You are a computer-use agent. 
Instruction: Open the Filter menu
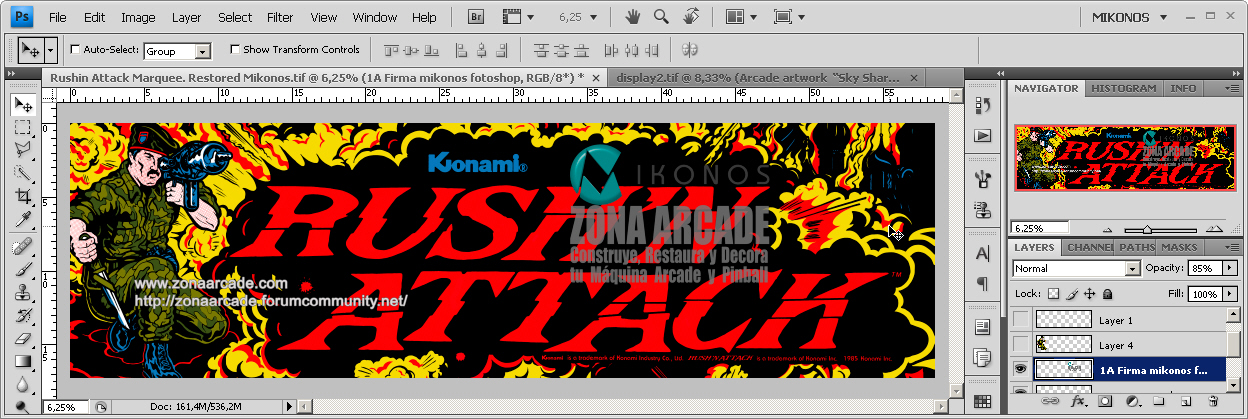pyautogui.click(x=280, y=17)
